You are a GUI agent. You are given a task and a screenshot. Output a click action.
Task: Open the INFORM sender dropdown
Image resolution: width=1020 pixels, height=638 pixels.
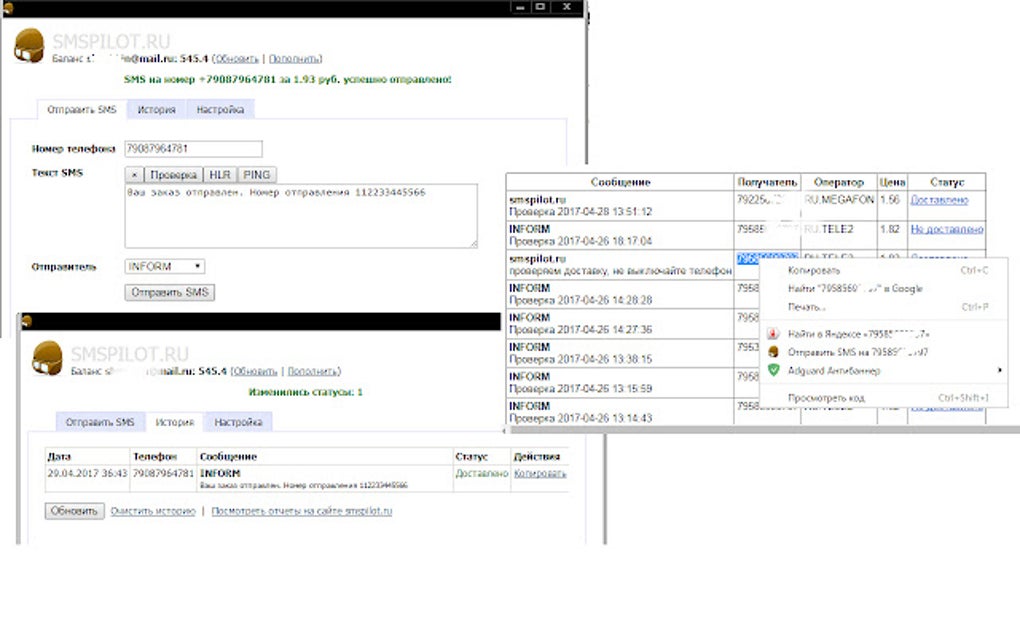coord(165,267)
